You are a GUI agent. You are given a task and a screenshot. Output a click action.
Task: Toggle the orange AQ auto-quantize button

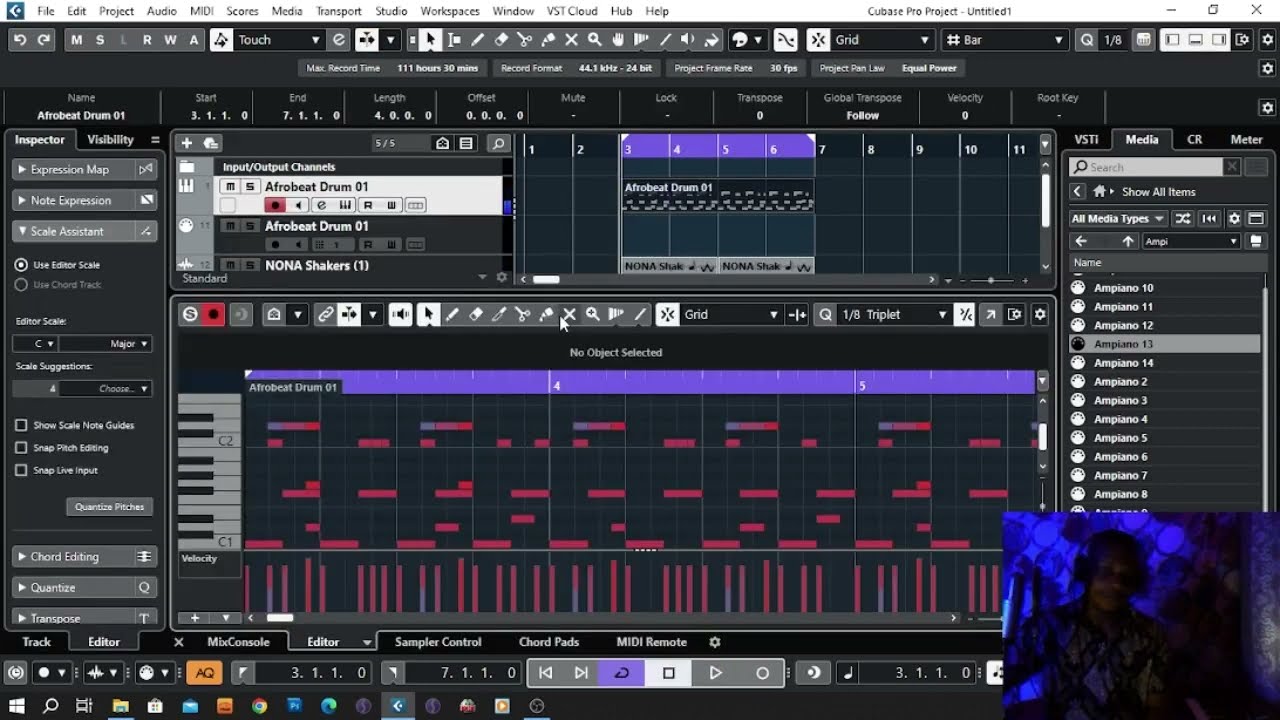point(204,673)
